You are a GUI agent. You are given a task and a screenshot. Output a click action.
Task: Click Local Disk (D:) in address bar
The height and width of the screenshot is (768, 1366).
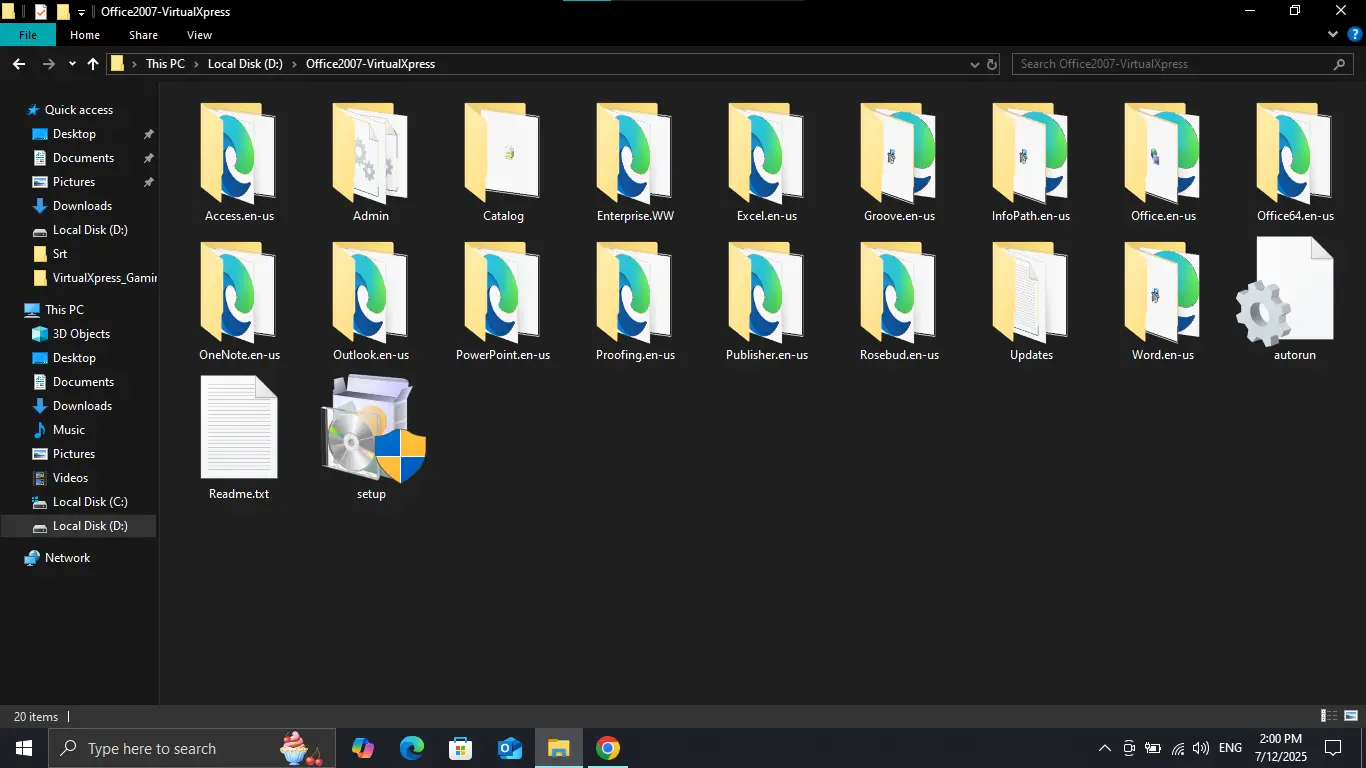pyautogui.click(x=245, y=64)
